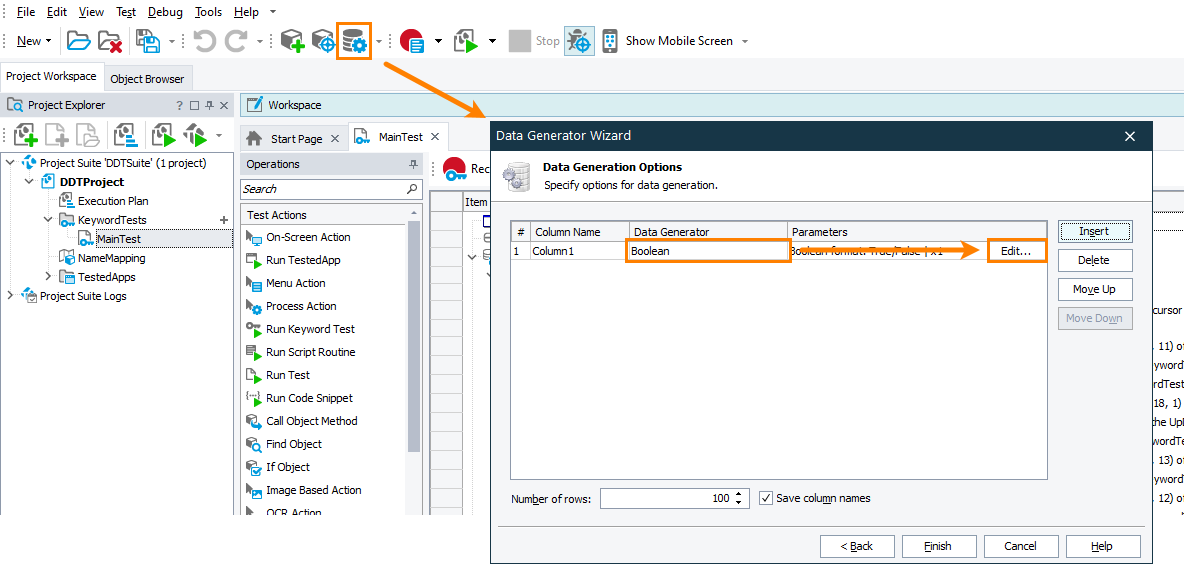Click the Show Mobile Screen phone icon
The height and width of the screenshot is (564, 1184).
tap(609, 41)
